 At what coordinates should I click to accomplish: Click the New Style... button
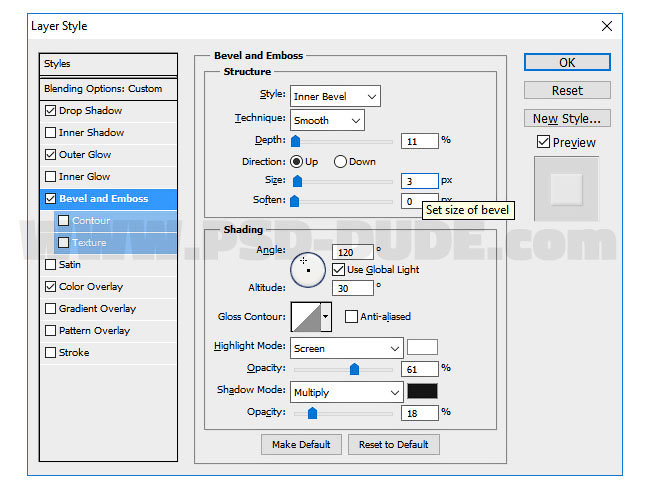pyautogui.click(x=567, y=118)
